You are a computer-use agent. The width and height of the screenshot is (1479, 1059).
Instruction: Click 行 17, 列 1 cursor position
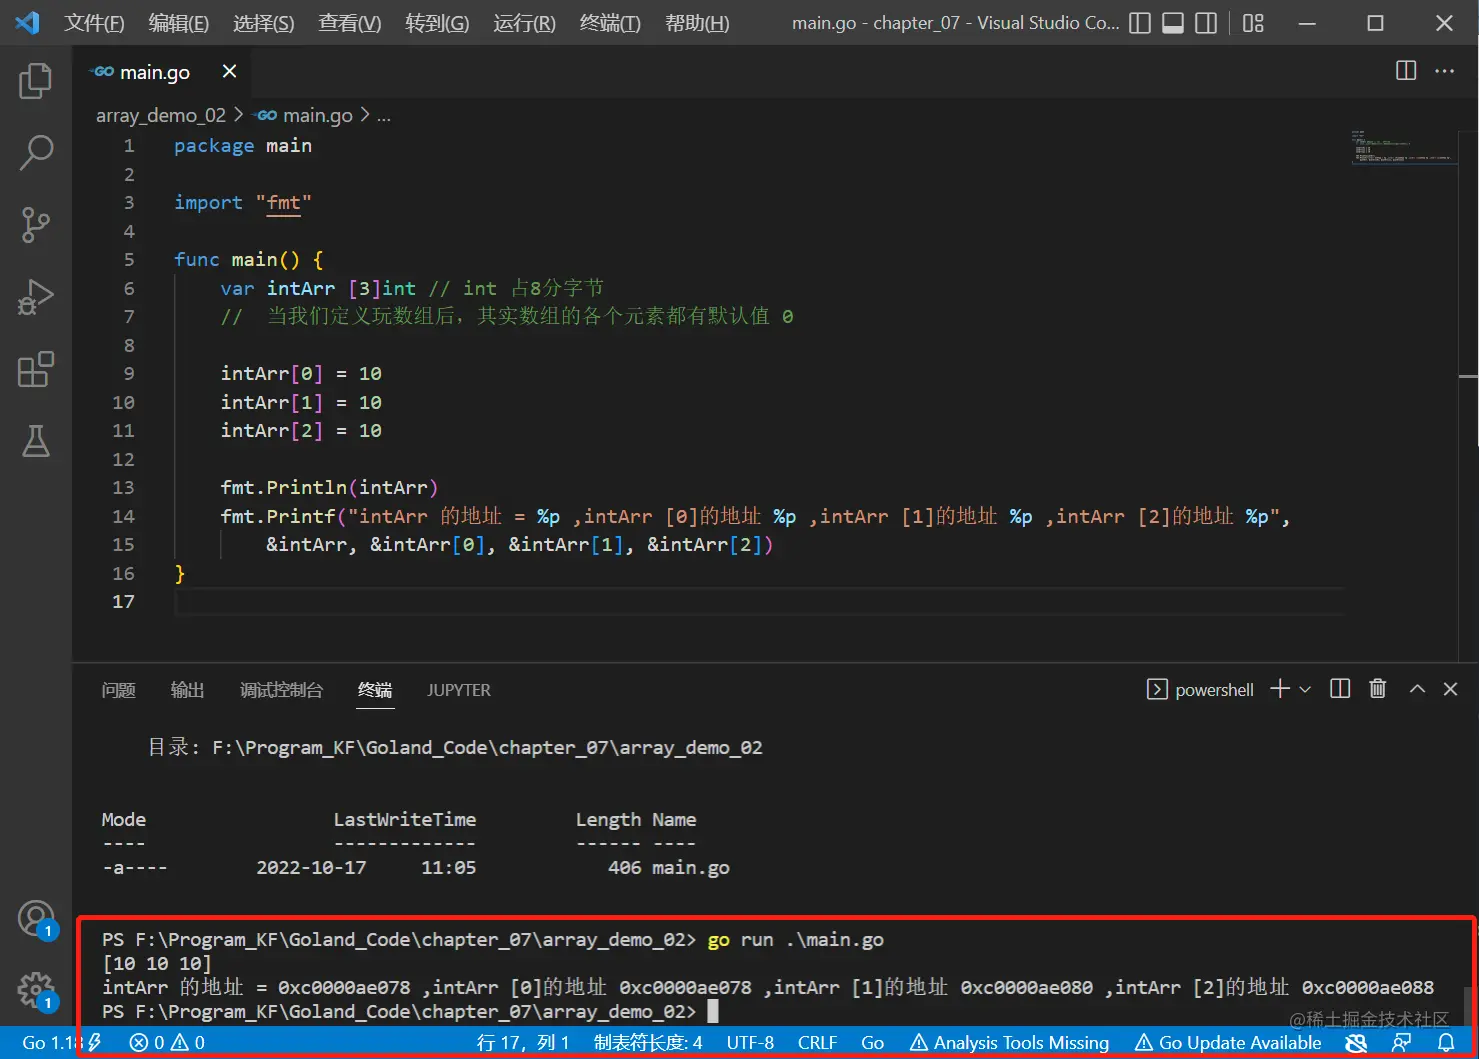pos(523,1042)
